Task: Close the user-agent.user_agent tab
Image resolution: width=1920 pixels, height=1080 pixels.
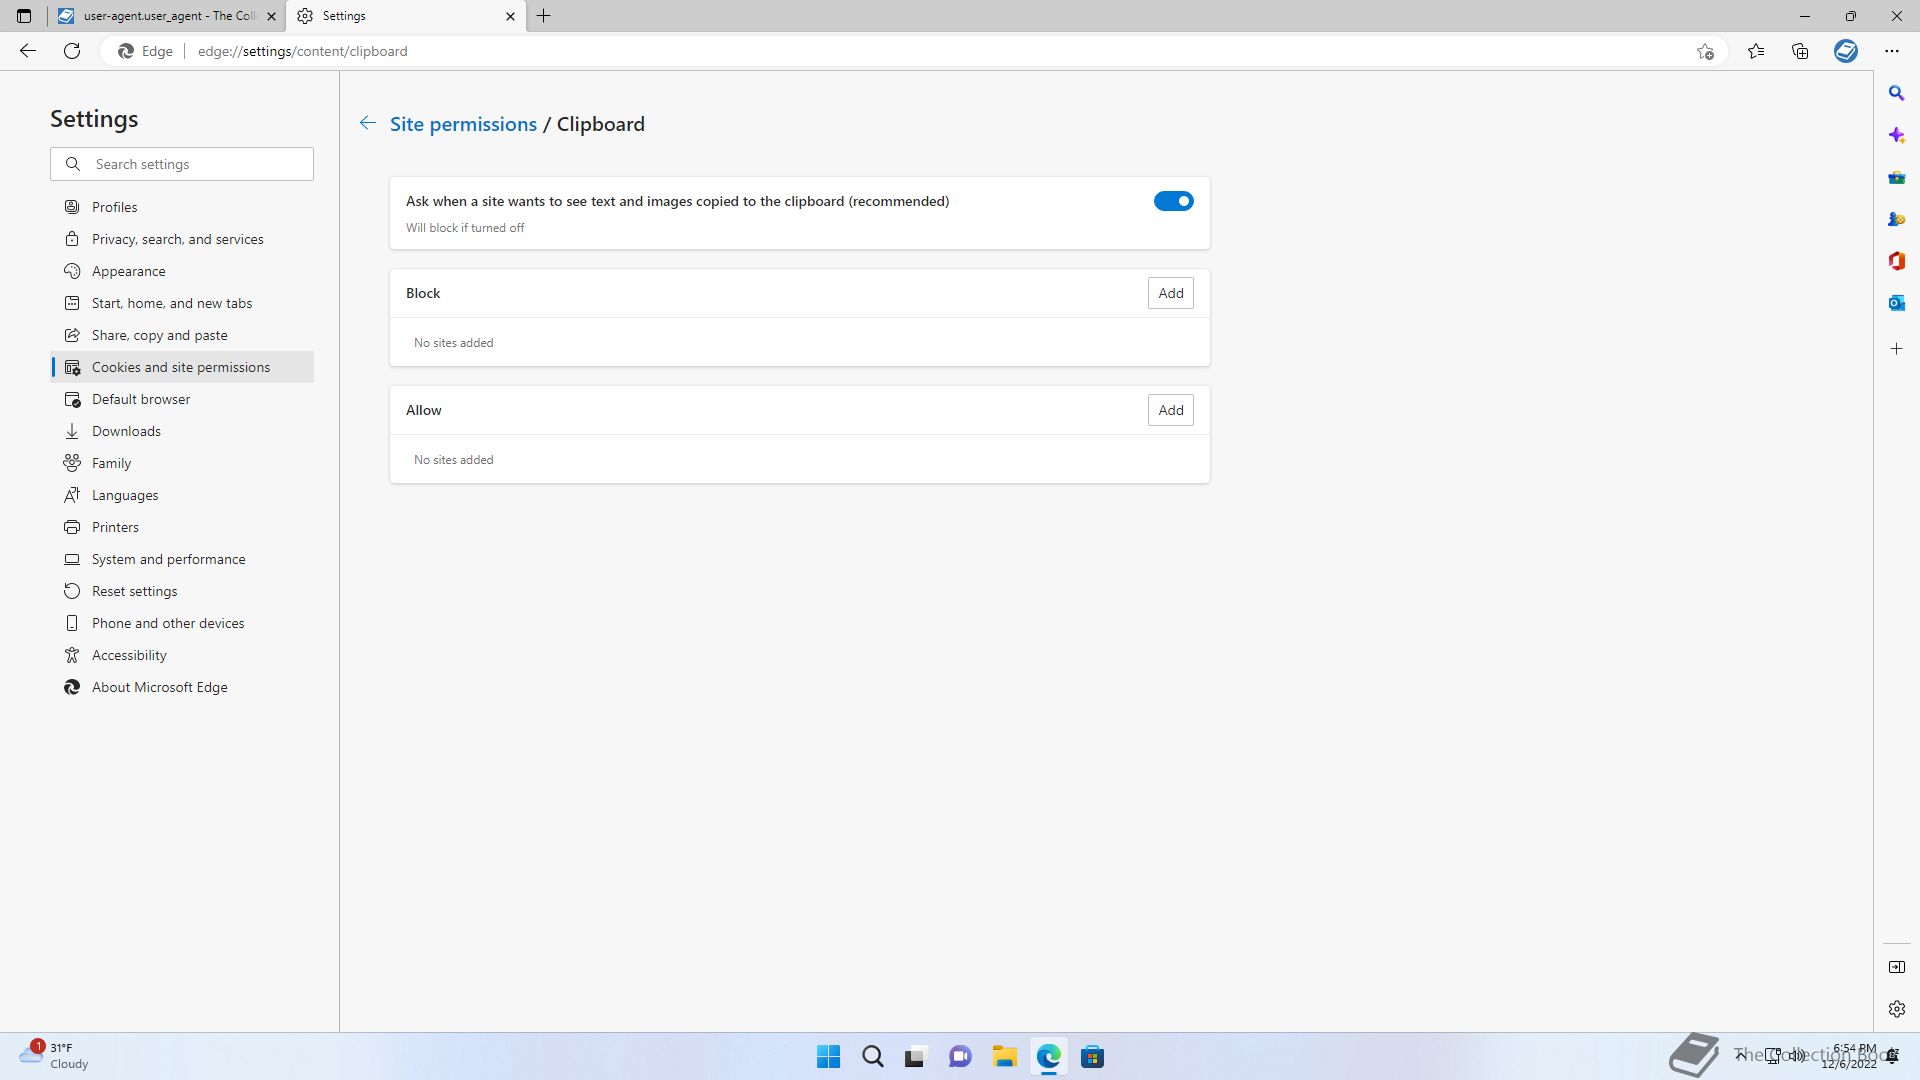Action: pyautogui.click(x=271, y=16)
